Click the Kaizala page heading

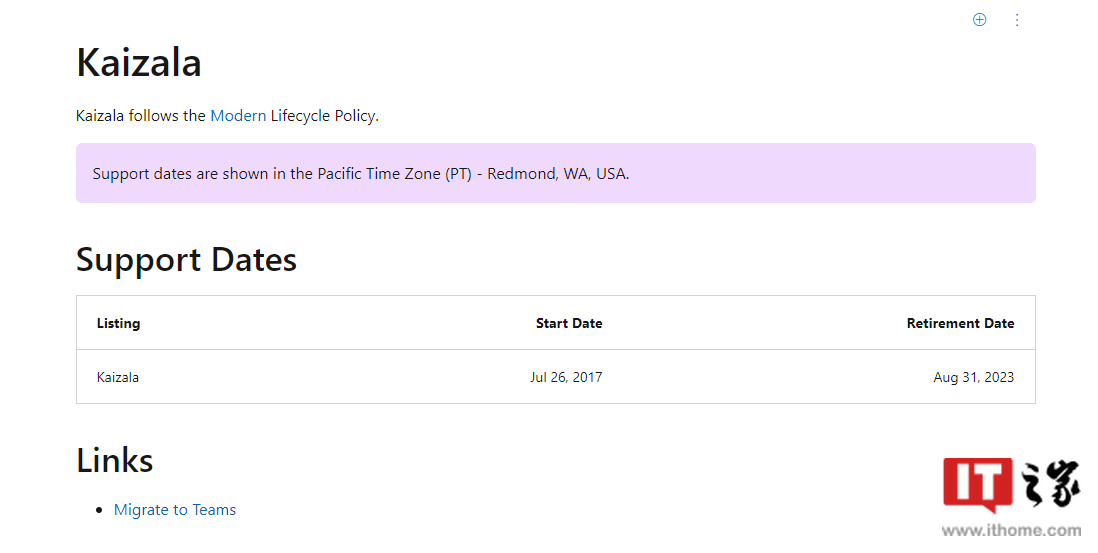tap(139, 62)
